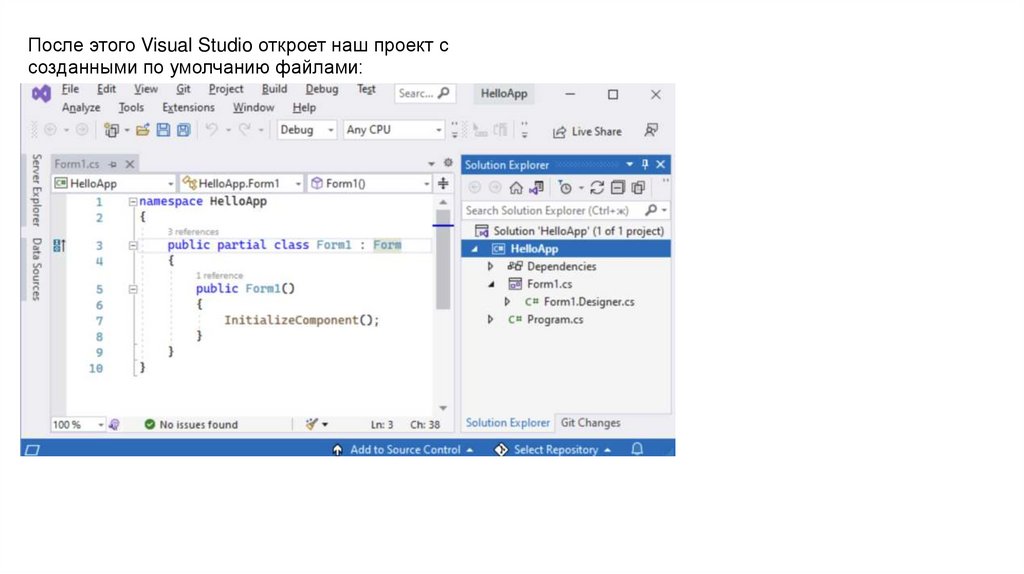Open the Debug configuration dropdown
The width and height of the screenshot is (1024, 574).
307,130
